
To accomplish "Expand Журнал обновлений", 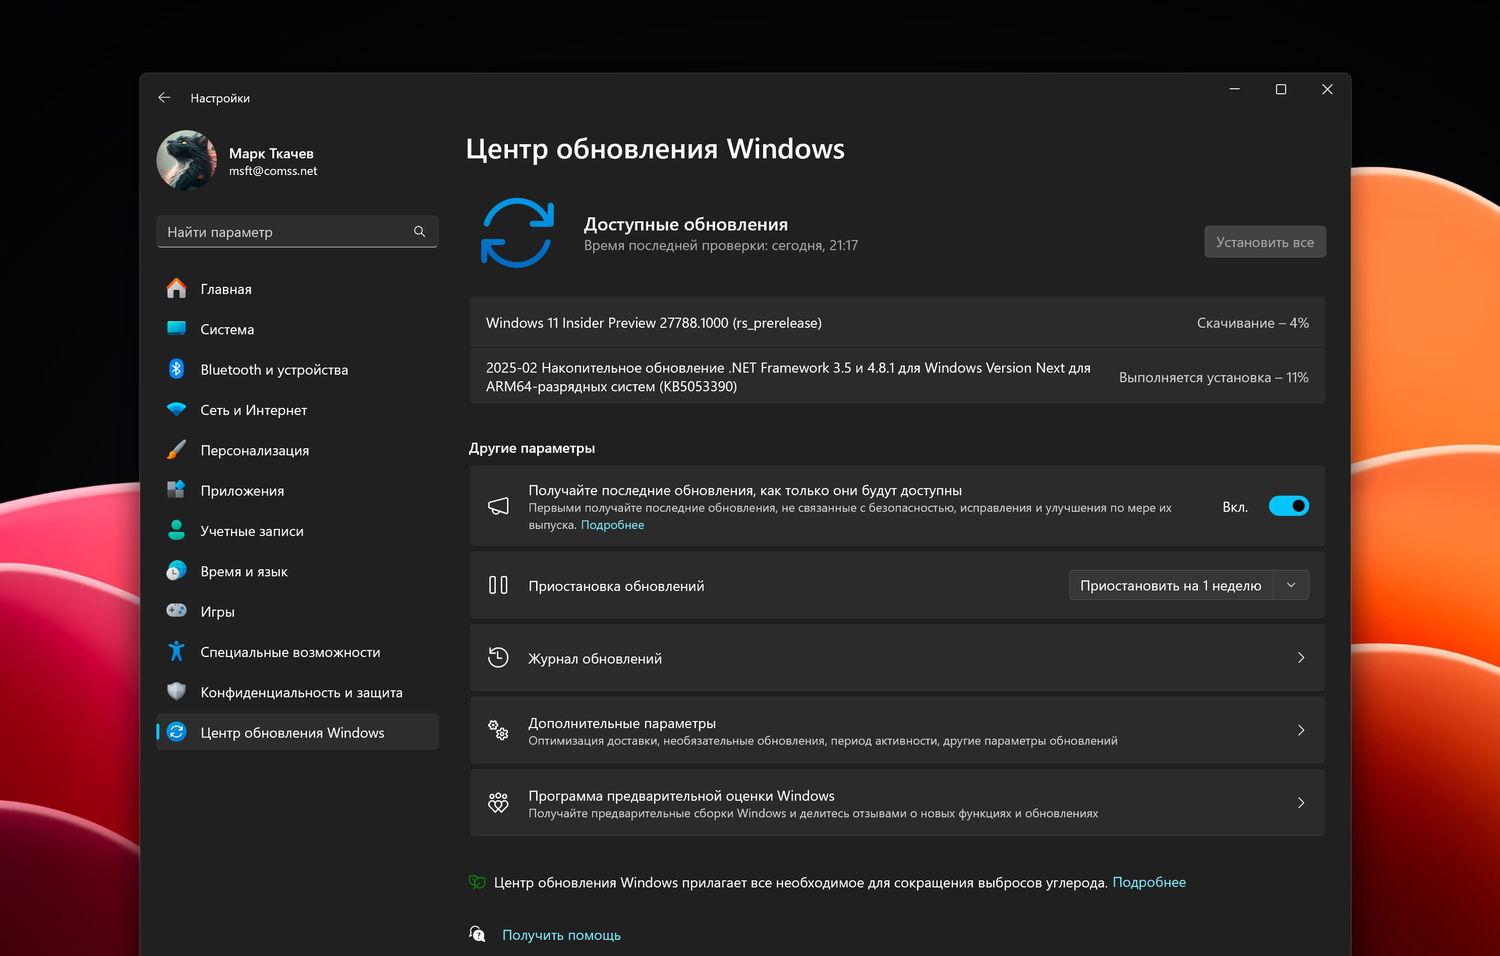I will pyautogui.click(x=897, y=658).
